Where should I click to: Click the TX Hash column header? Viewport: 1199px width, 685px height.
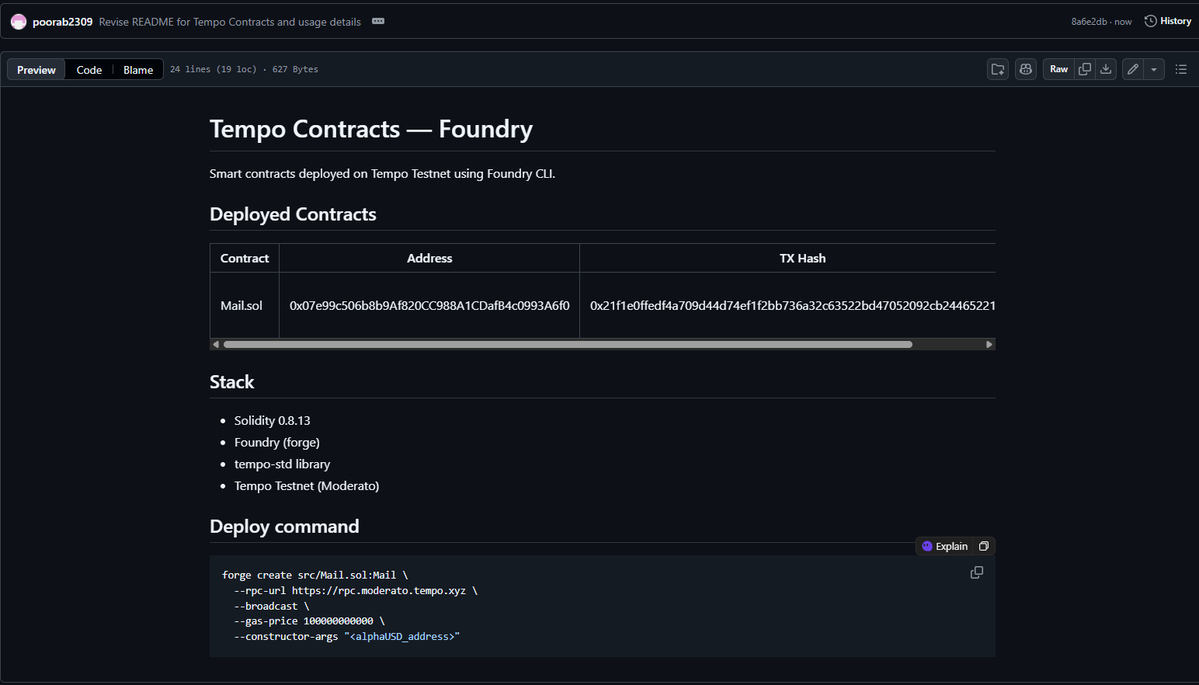802,258
